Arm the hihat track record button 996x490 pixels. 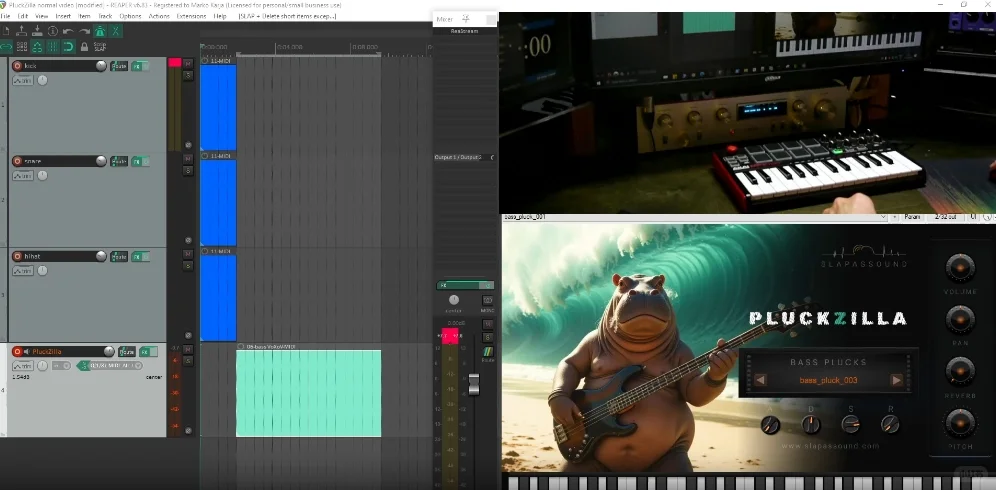tap(17, 256)
